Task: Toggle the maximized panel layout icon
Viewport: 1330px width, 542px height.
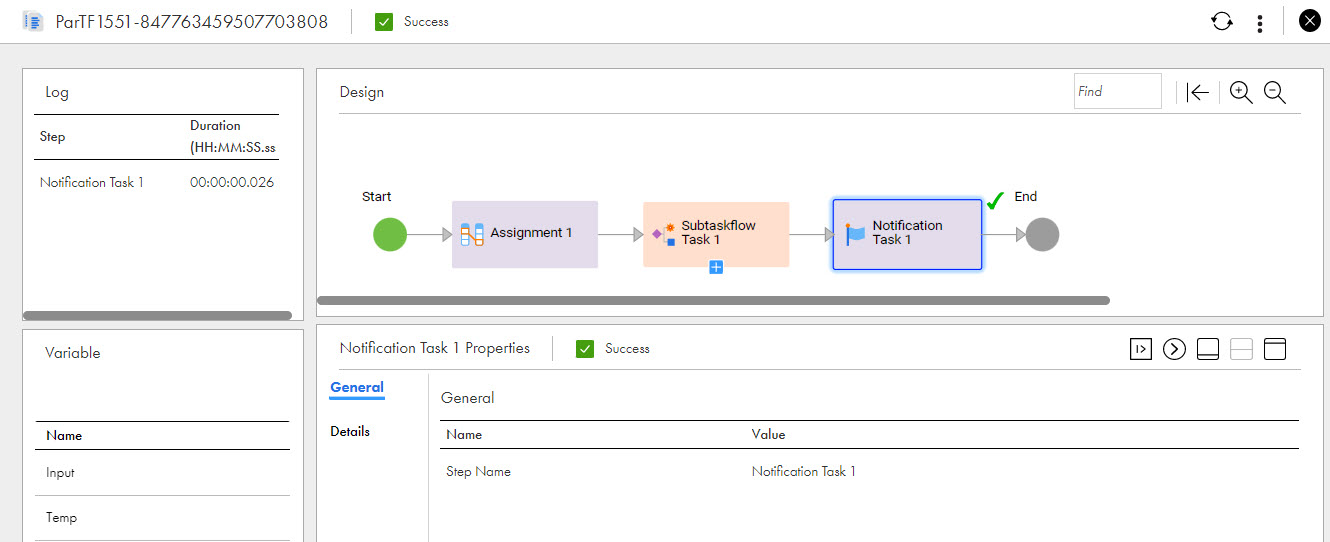Action: pos(1275,348)
